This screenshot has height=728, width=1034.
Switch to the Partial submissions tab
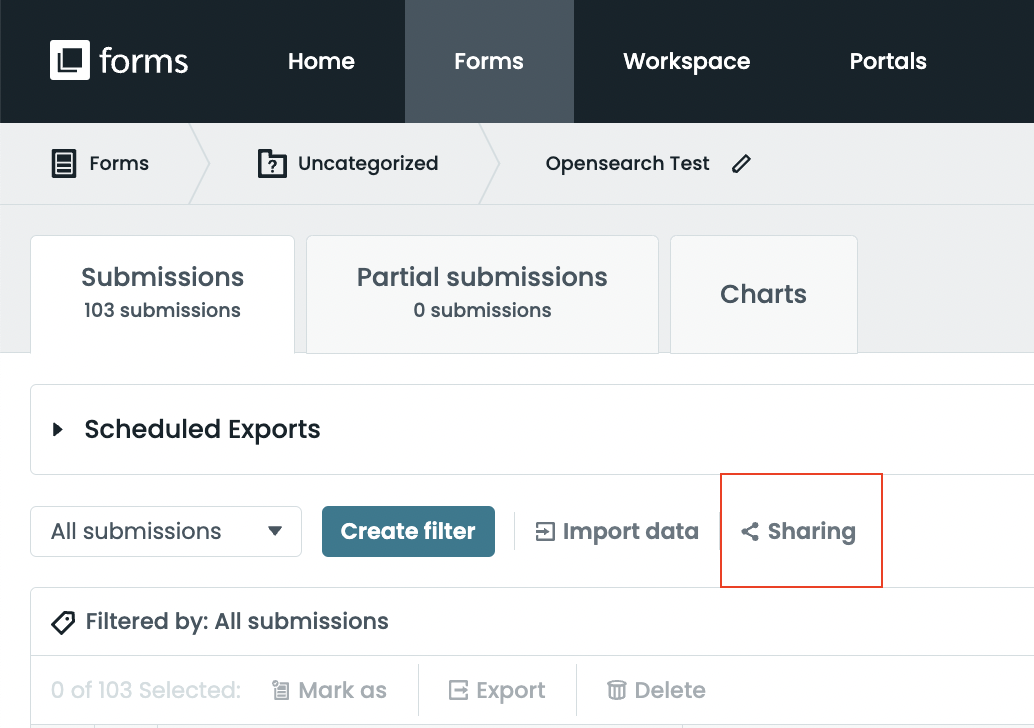[x=482, y=293]
